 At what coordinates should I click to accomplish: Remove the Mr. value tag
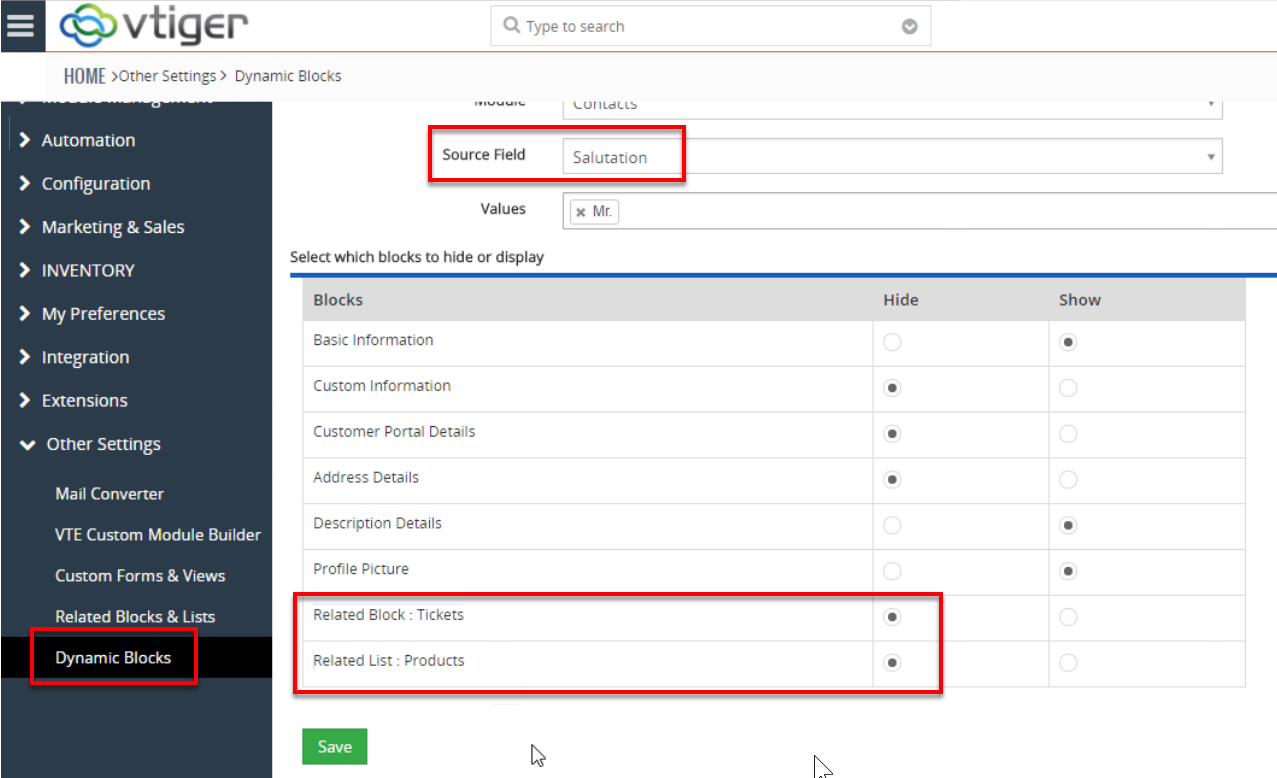coord(580,212)
